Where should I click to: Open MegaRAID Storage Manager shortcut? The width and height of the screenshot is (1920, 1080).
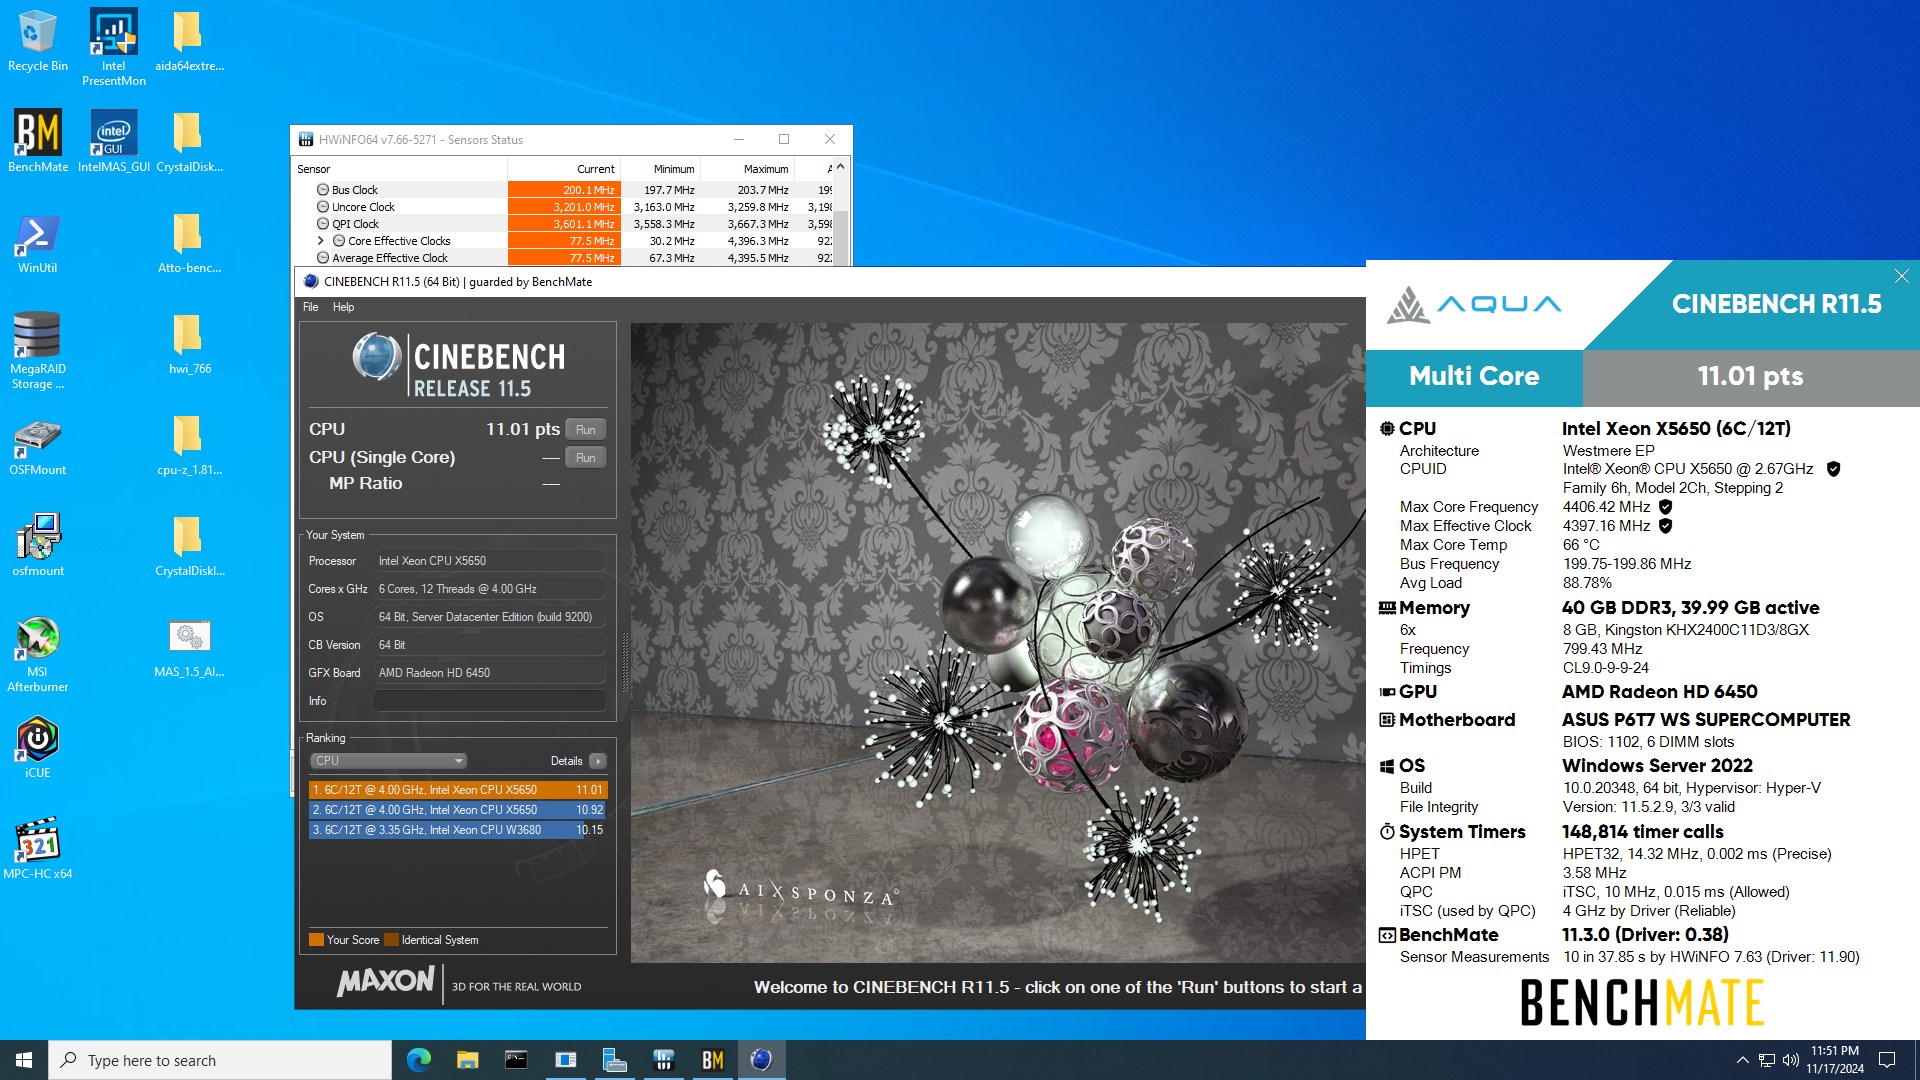37,350
